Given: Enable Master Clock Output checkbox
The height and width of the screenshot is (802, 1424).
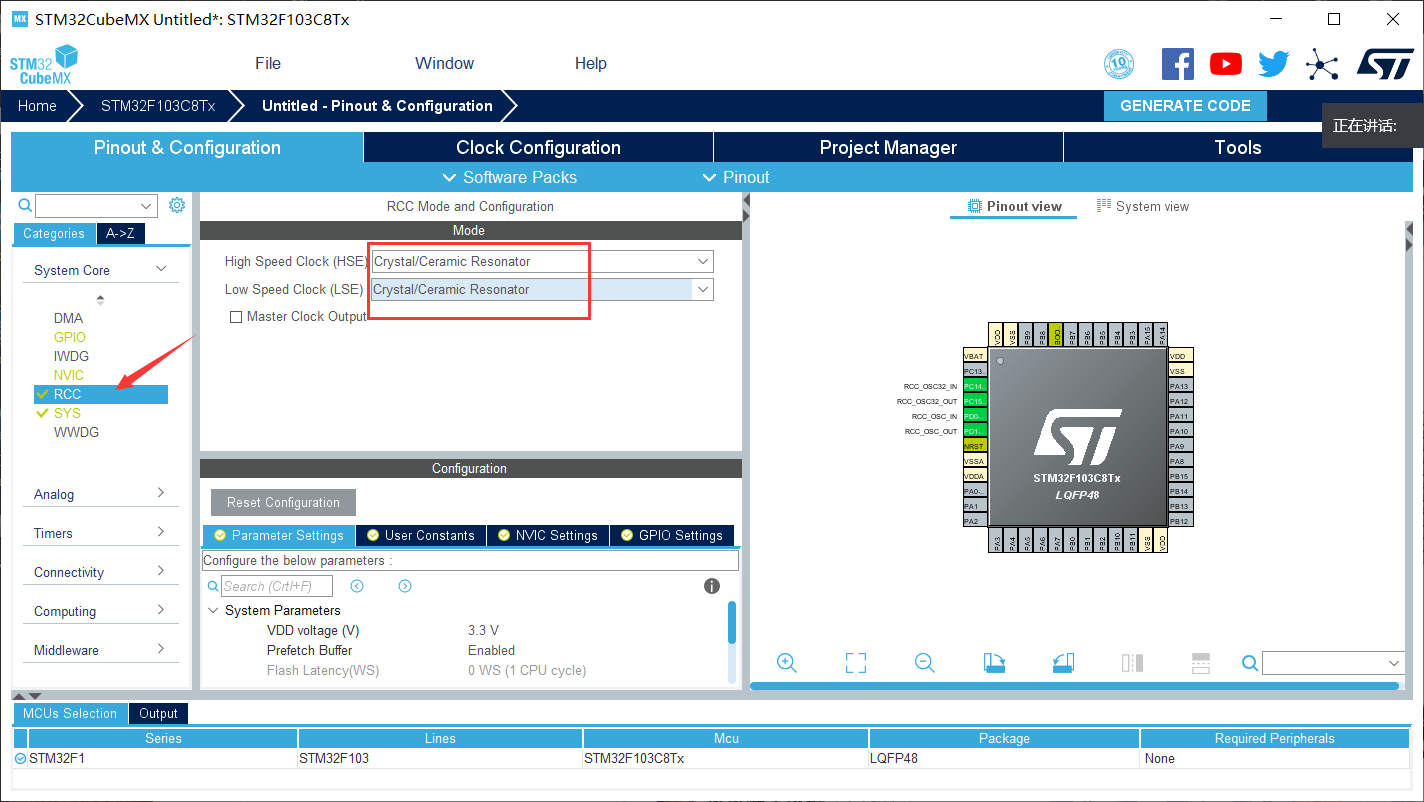Looking at the screenshot, I should [236, 317].
